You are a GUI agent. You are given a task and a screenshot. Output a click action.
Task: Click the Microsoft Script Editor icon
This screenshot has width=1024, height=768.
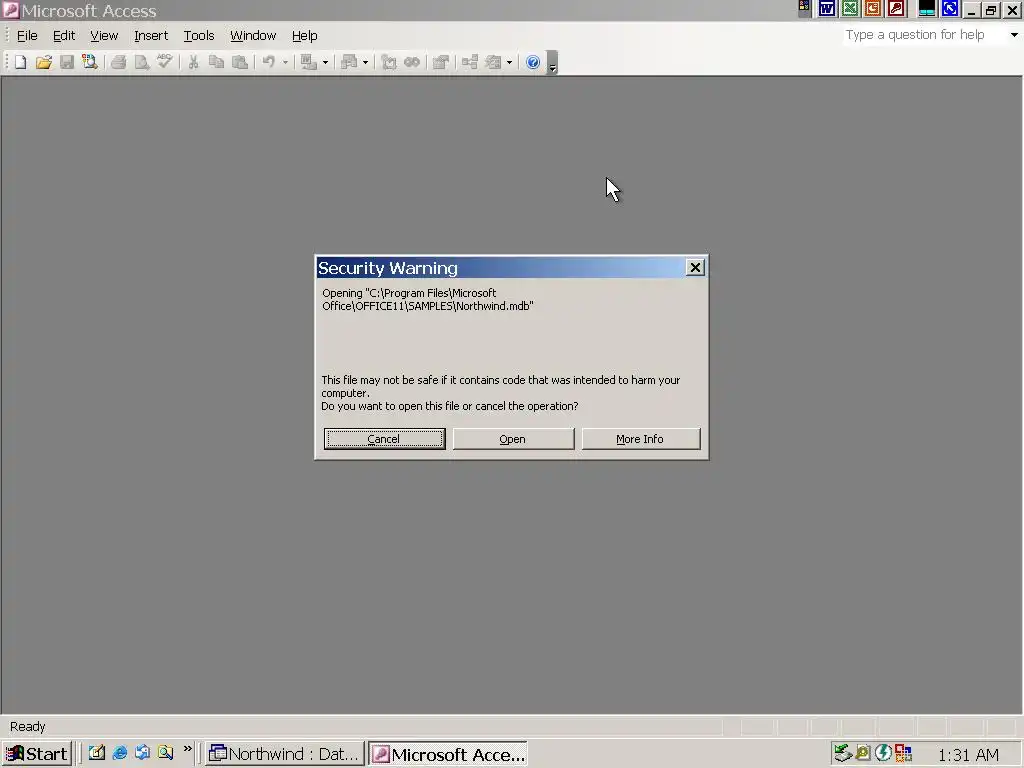tap(411, 62)
